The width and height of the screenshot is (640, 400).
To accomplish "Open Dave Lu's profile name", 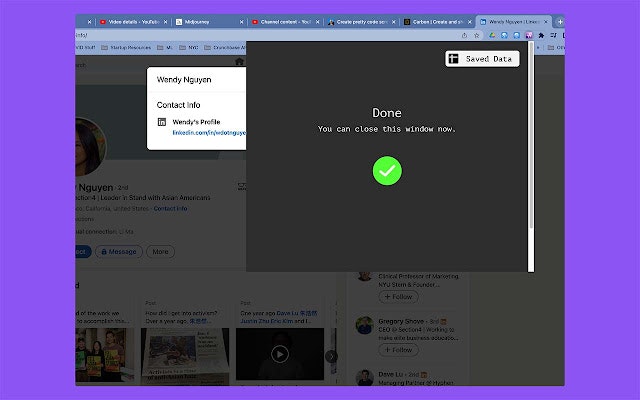I will coord(390,374).
